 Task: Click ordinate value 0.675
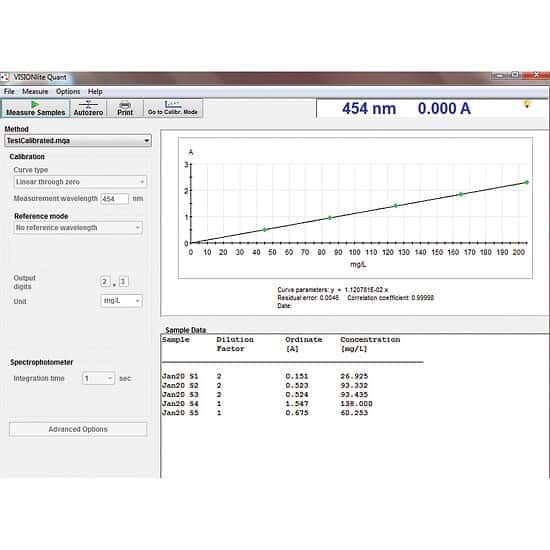297,413
